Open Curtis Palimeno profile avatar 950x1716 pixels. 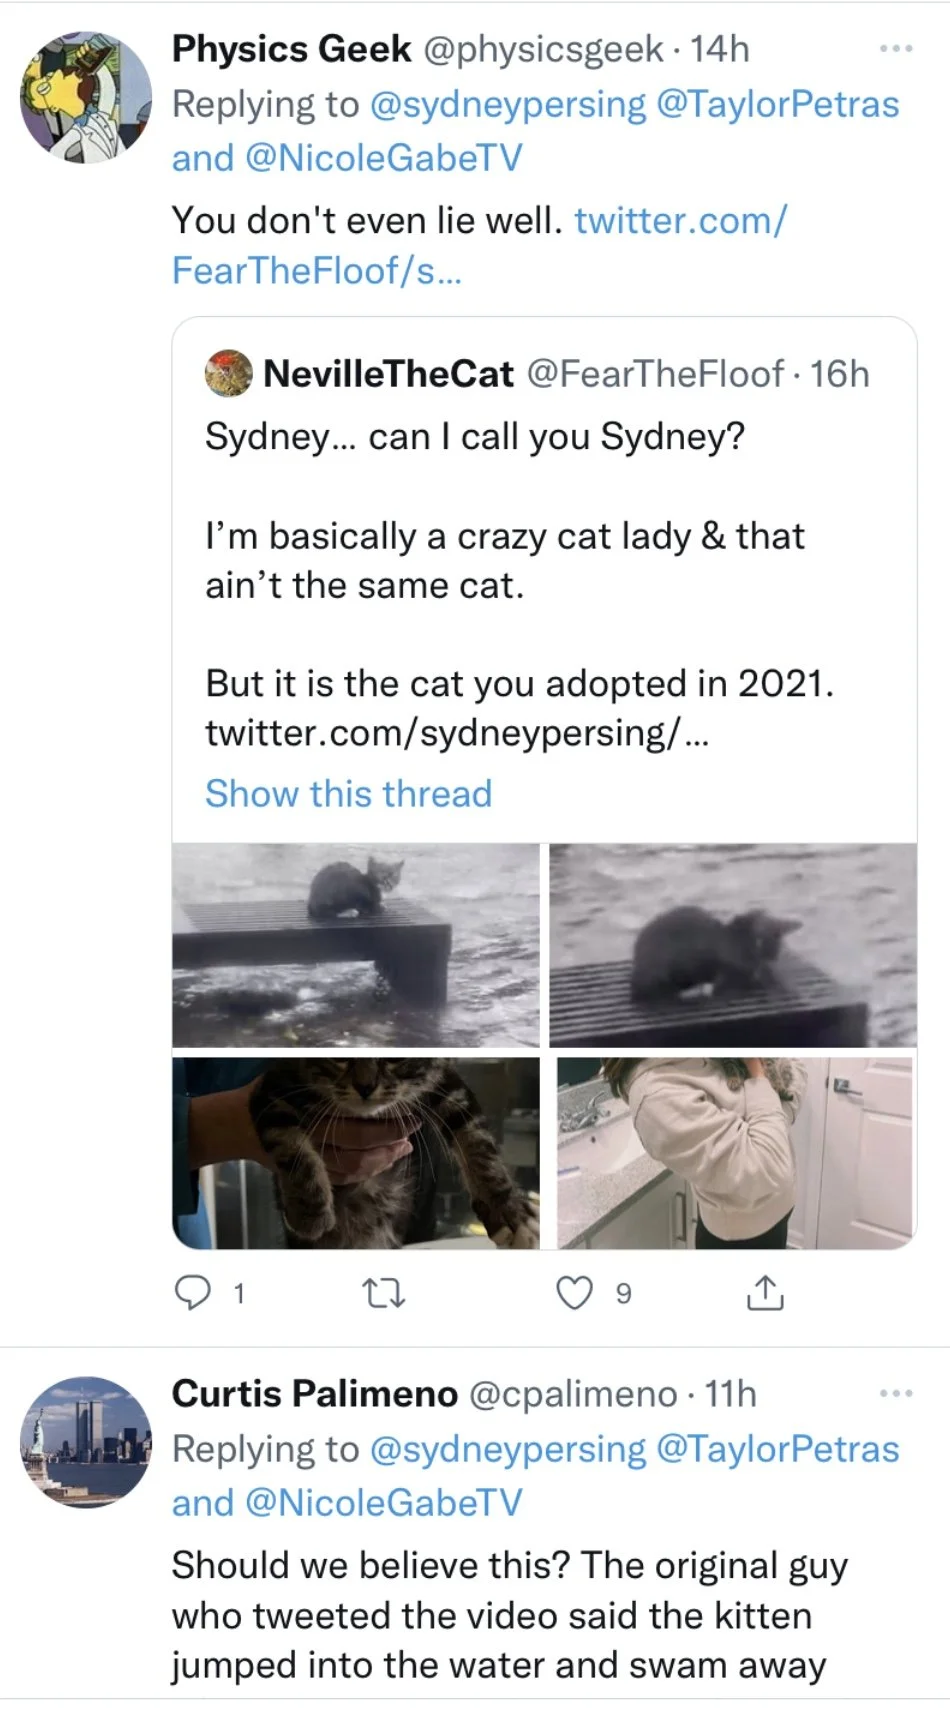pos(86,1442)
